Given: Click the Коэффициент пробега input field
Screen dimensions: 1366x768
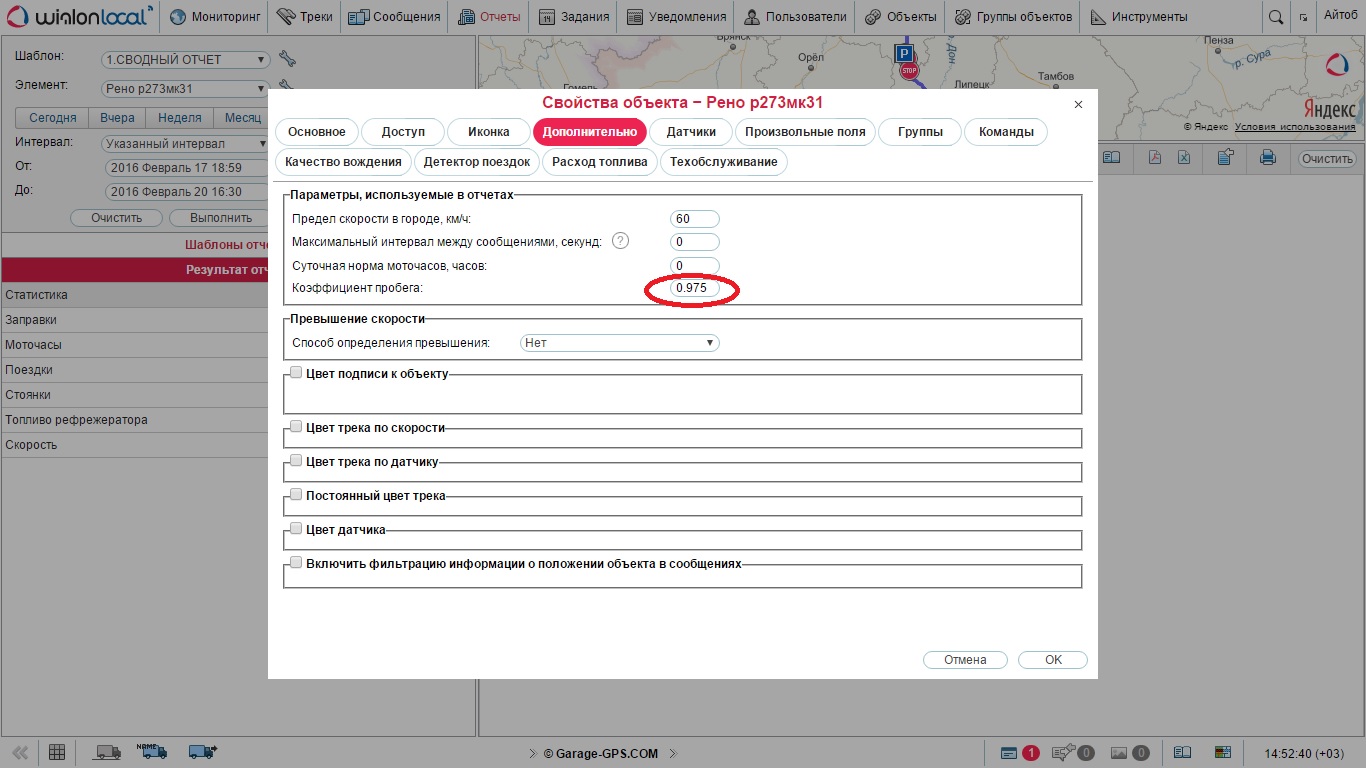Looking at the screenshot, I should (694, 288).
